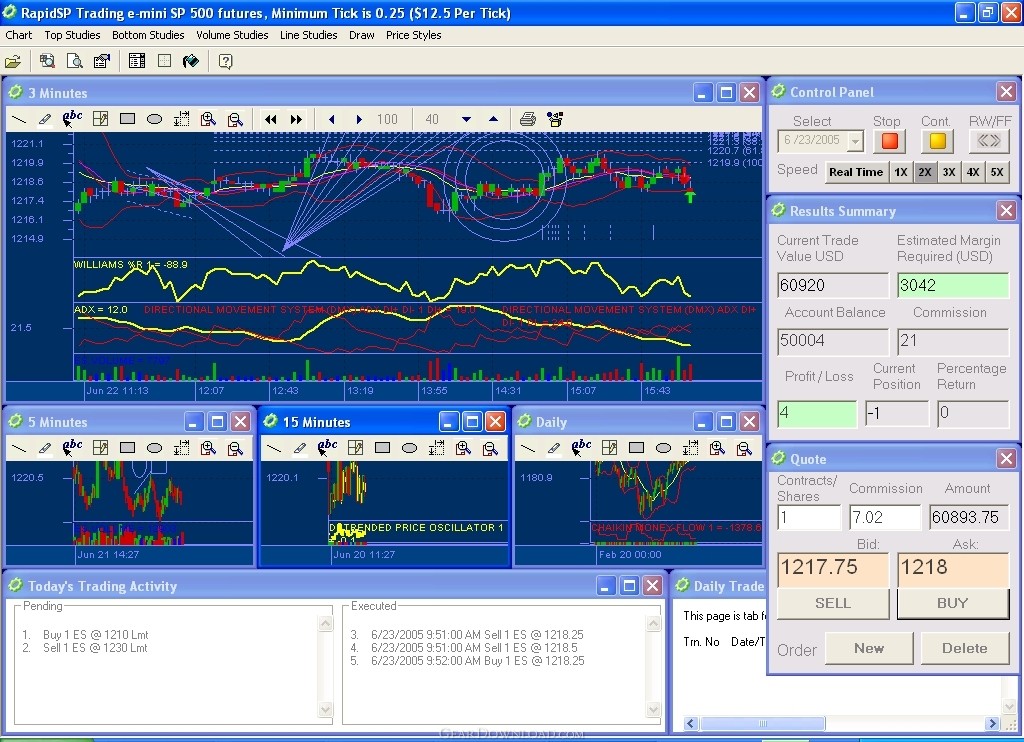Click the New order button
Image resolution: width=1024 pixels, height=742 pixels.
tap(869, 649)
